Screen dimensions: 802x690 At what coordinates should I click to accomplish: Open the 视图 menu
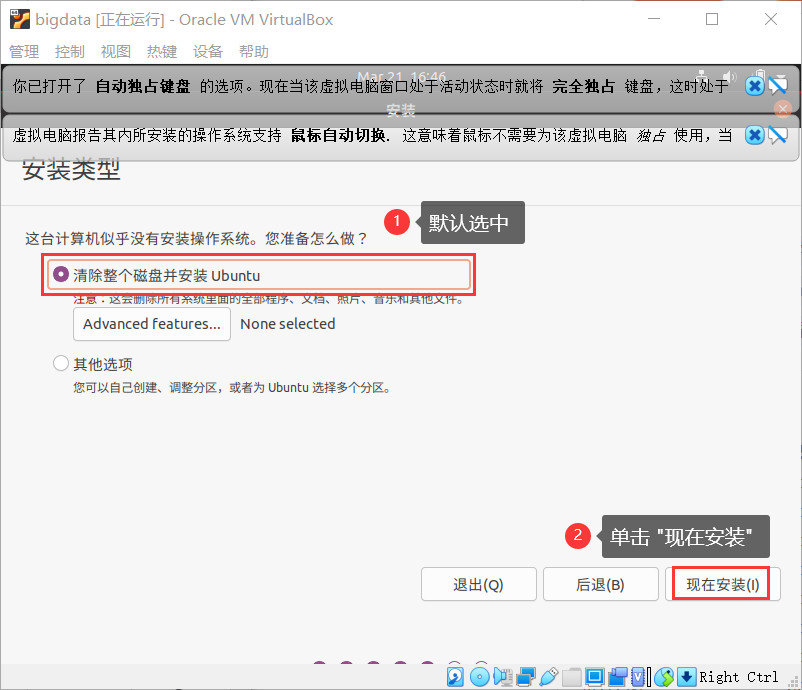[x=116, y=51]
